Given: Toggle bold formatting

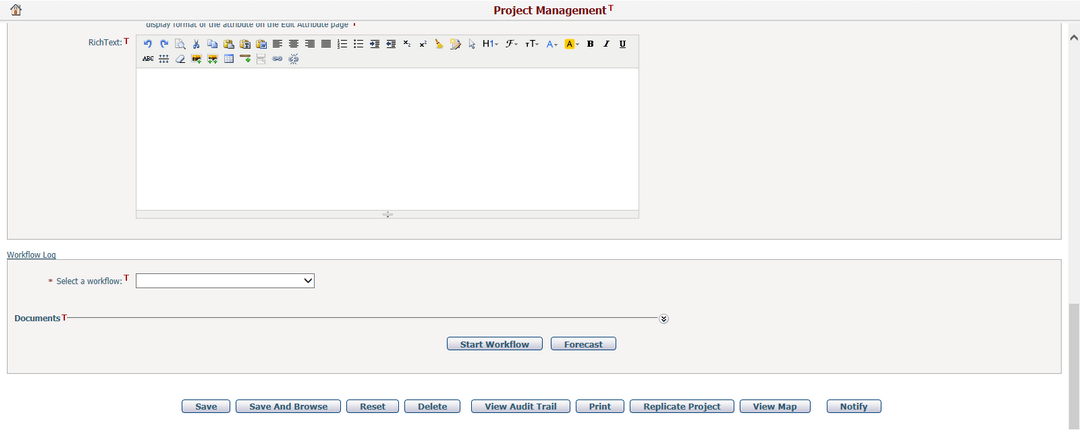Looking at the screenshot, I should click(590, 43).
